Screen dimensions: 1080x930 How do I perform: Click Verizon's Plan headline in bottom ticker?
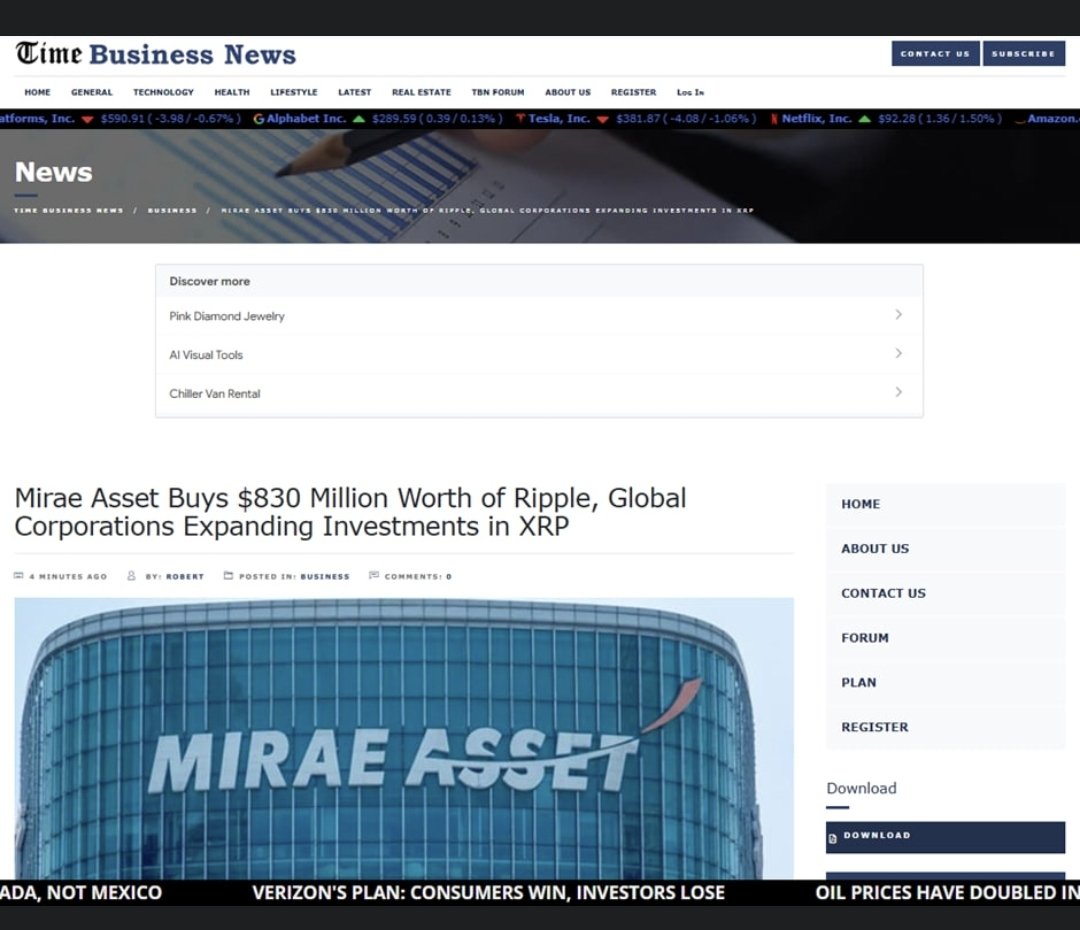[488, 893]
